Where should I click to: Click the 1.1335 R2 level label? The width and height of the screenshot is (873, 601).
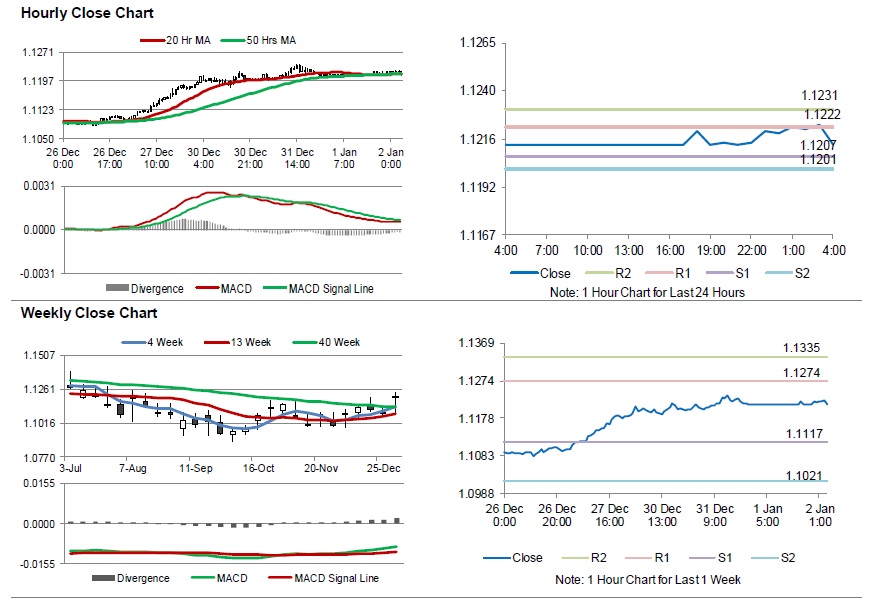802,348
